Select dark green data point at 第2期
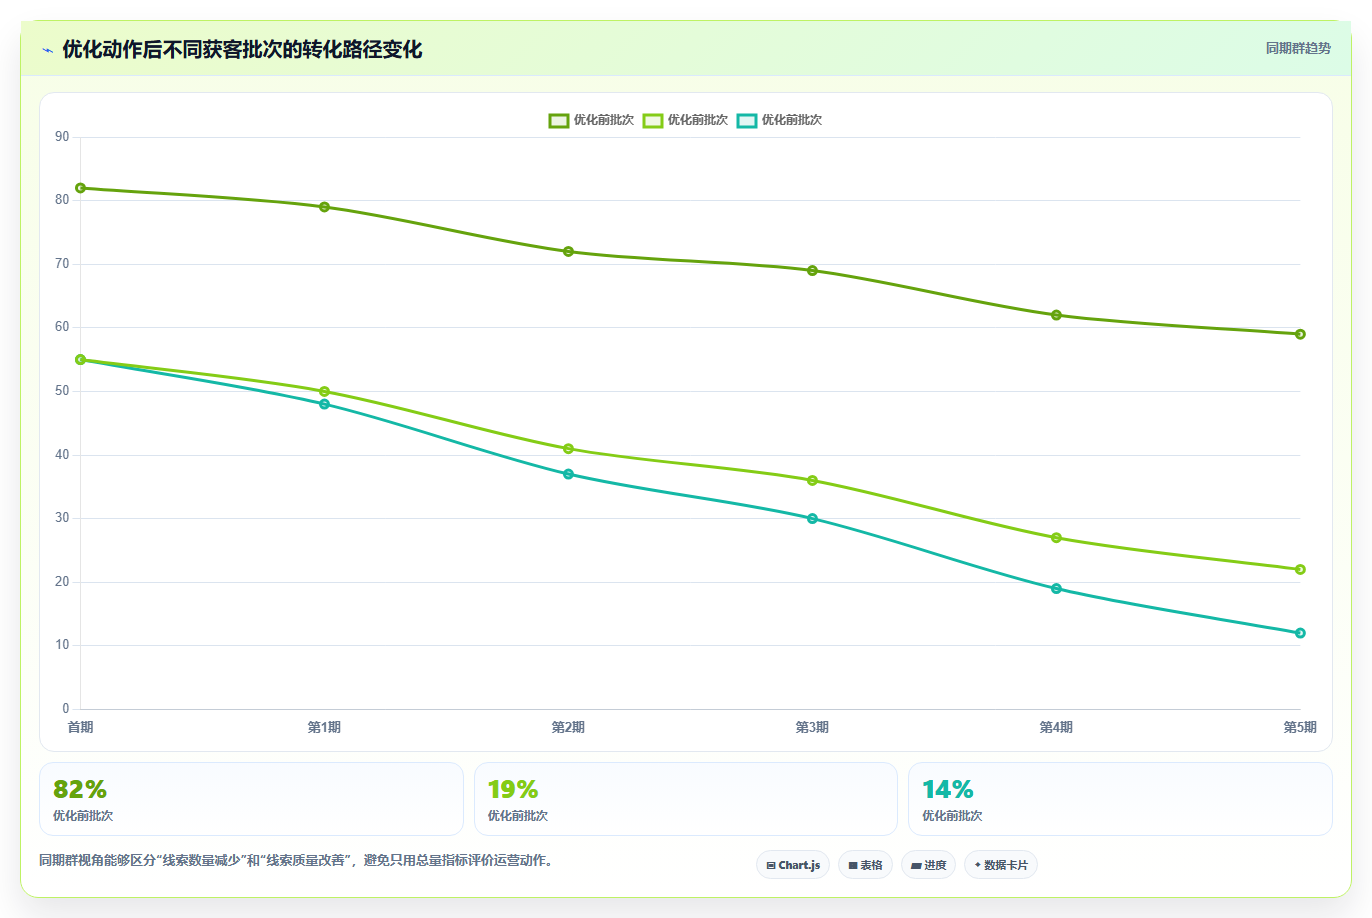1372x918 pixels. point(568,252)
